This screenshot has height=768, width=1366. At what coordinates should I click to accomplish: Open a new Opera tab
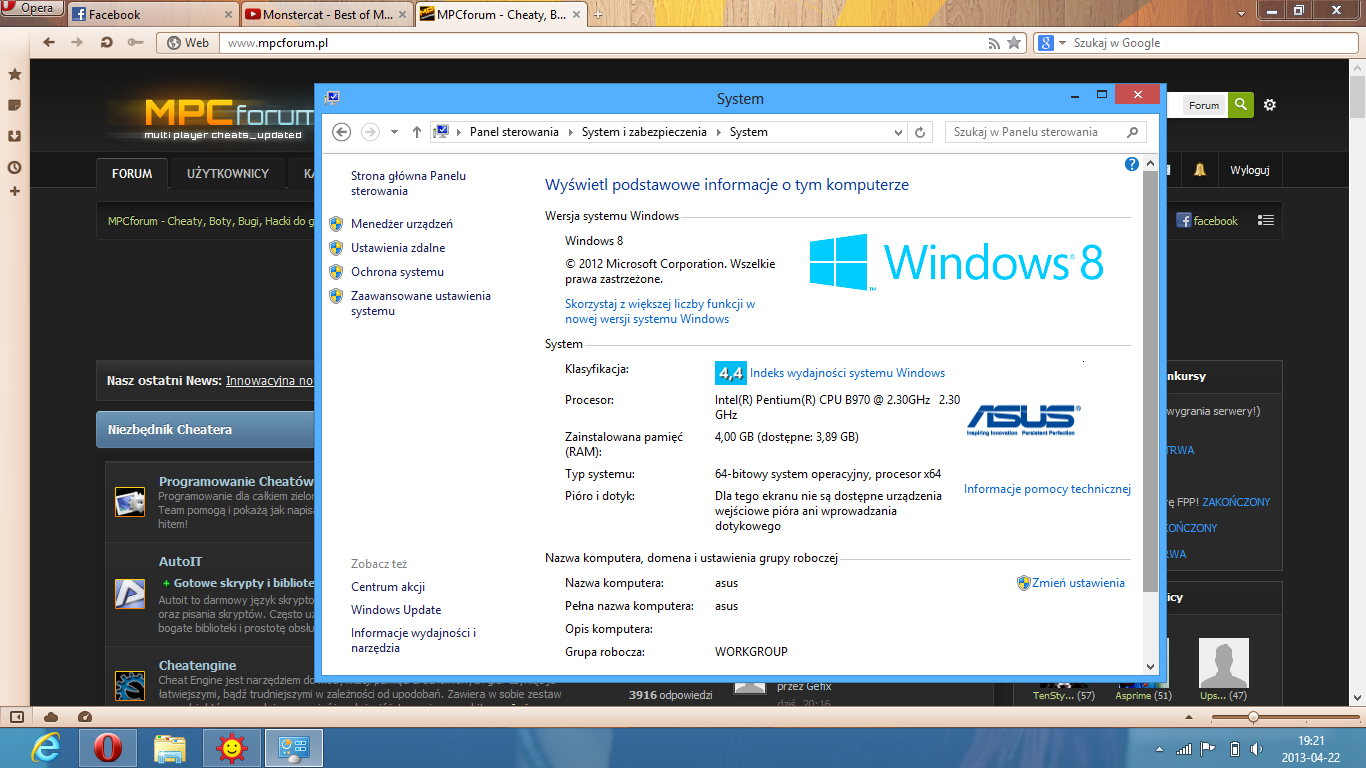click(x=599, y=14)
